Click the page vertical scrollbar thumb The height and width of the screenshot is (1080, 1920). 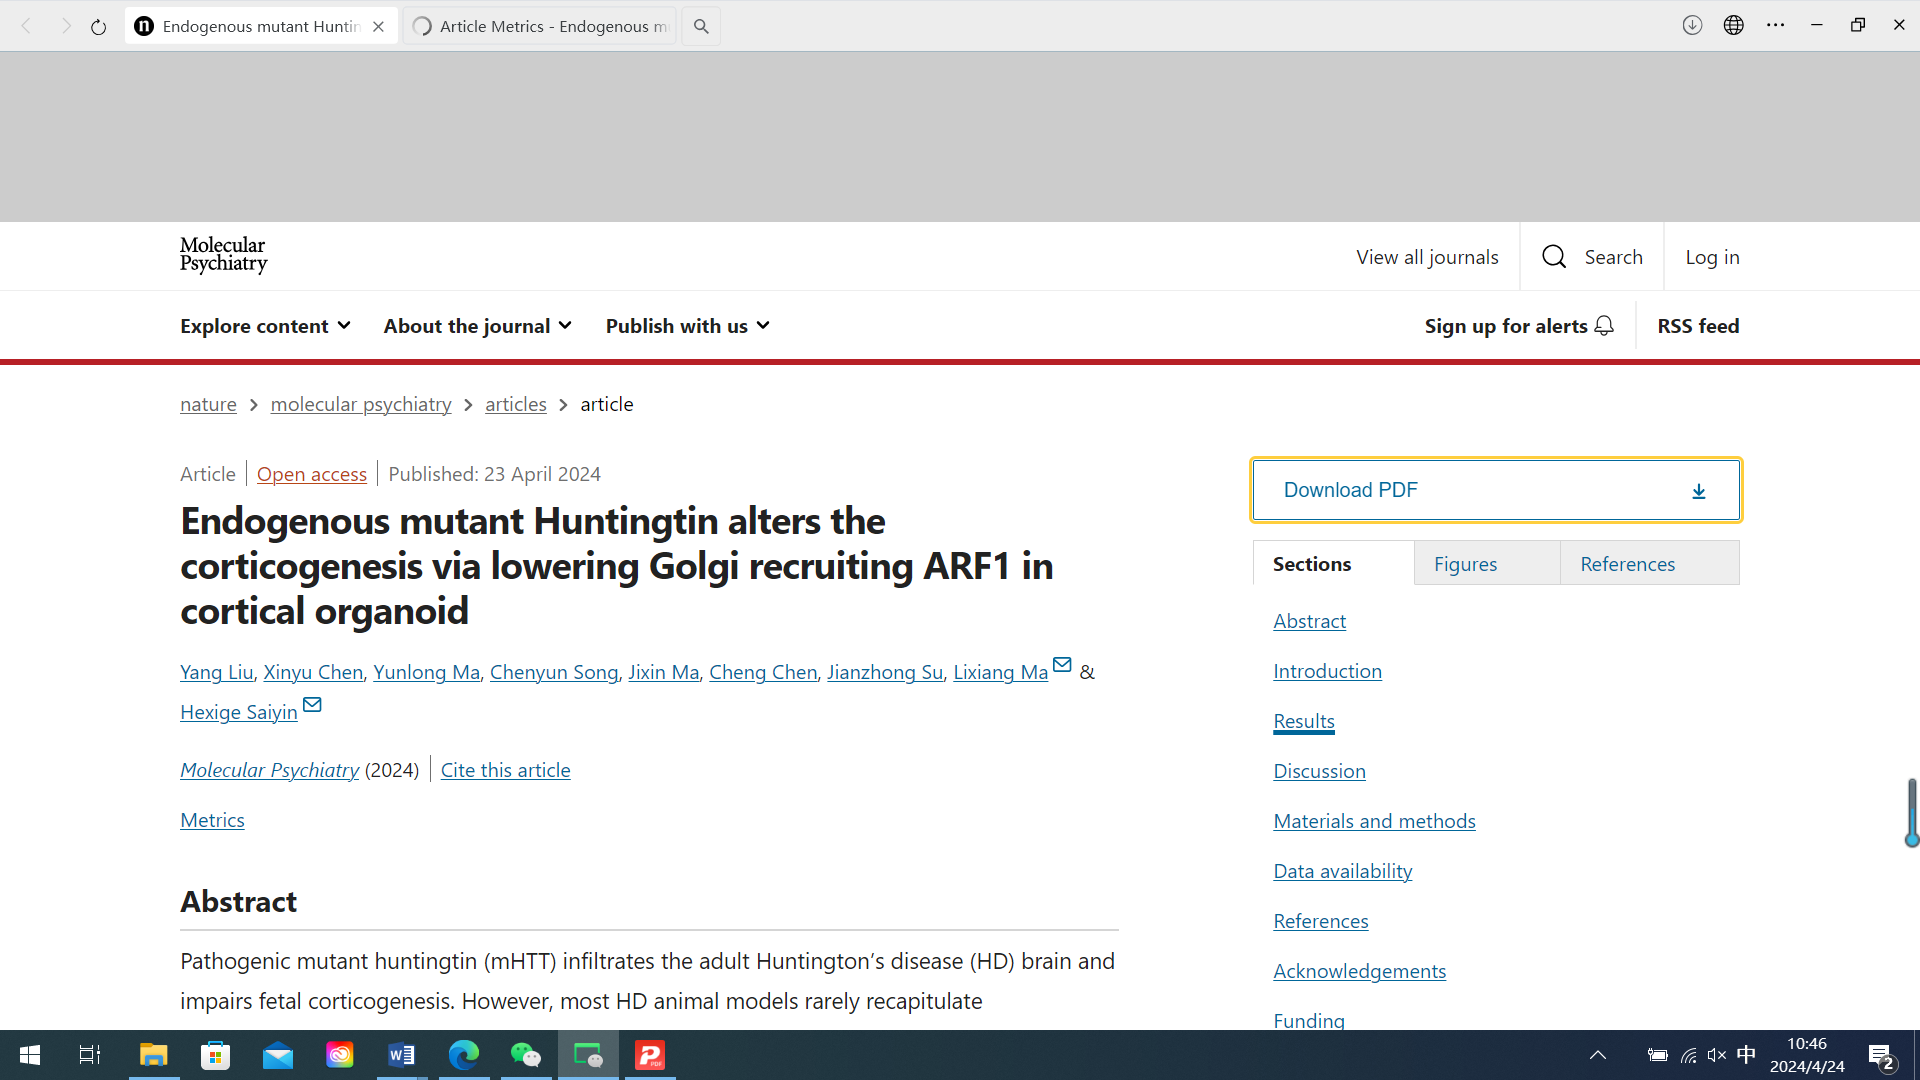1911,810
